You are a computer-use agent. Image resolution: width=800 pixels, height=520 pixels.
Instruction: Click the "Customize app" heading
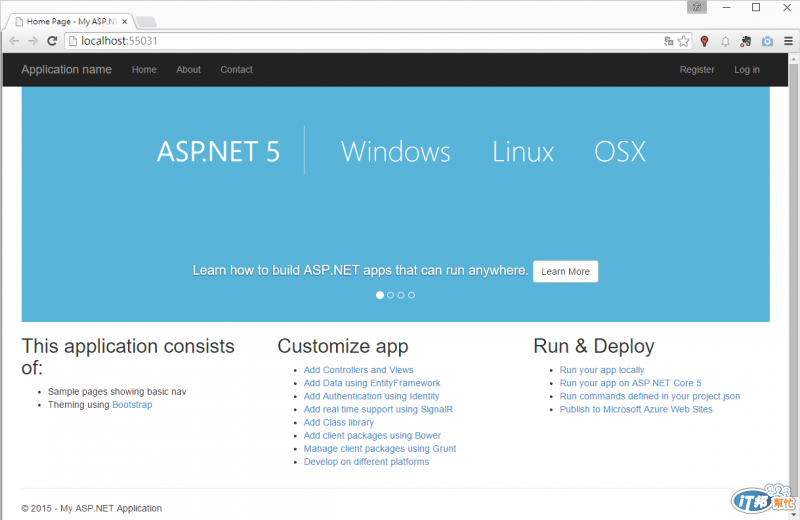coord(343,346)
